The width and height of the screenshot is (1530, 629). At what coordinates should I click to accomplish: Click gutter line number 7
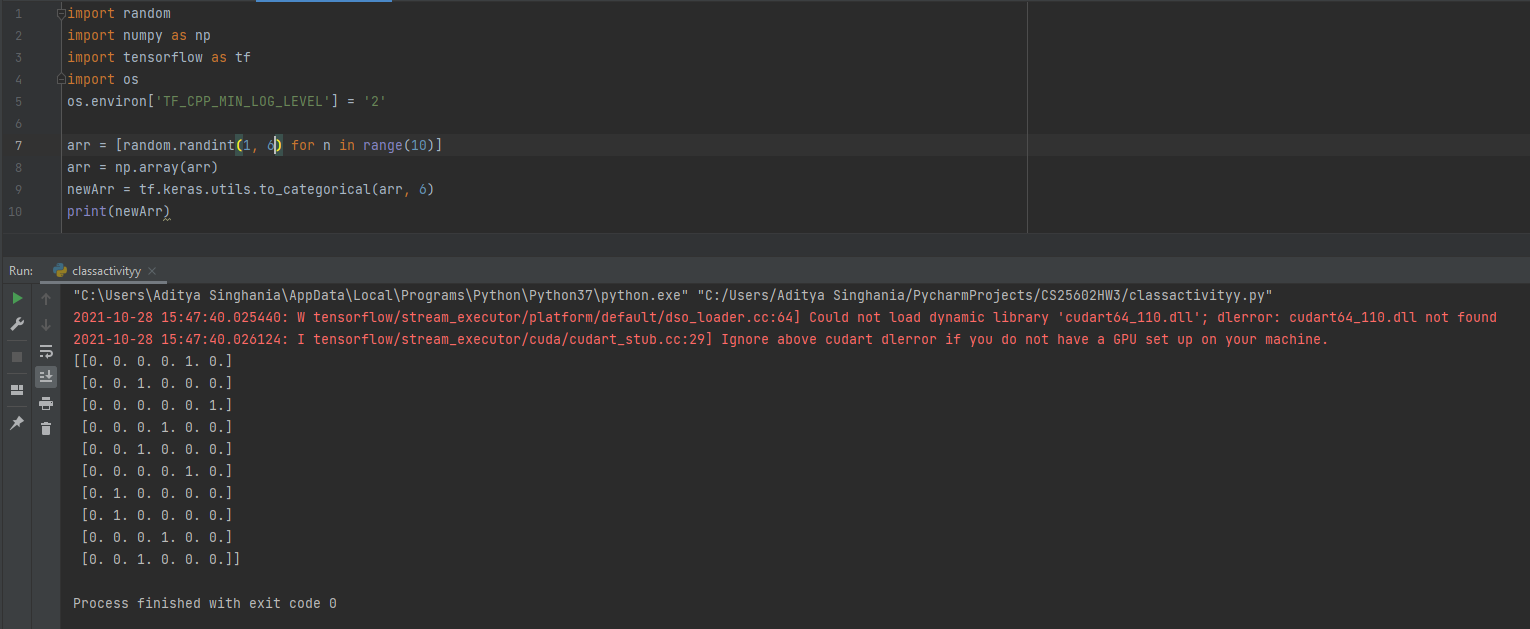click(18, 145)
